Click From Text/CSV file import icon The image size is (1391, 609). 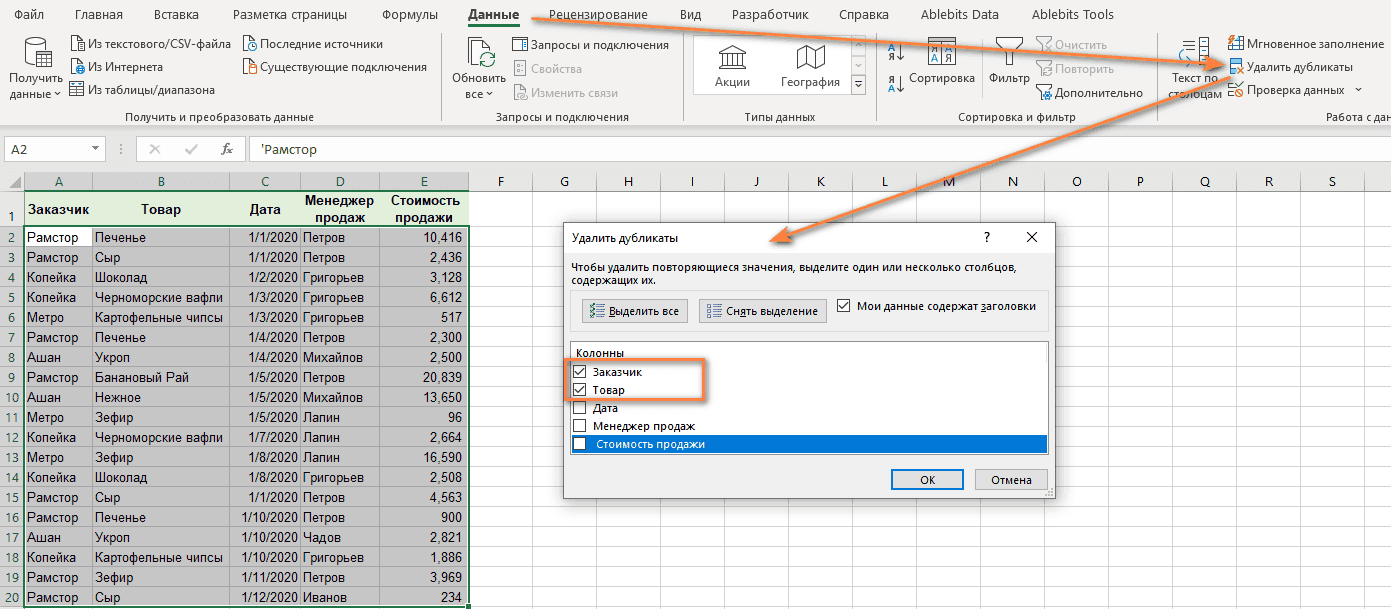(x=77, y=44)
